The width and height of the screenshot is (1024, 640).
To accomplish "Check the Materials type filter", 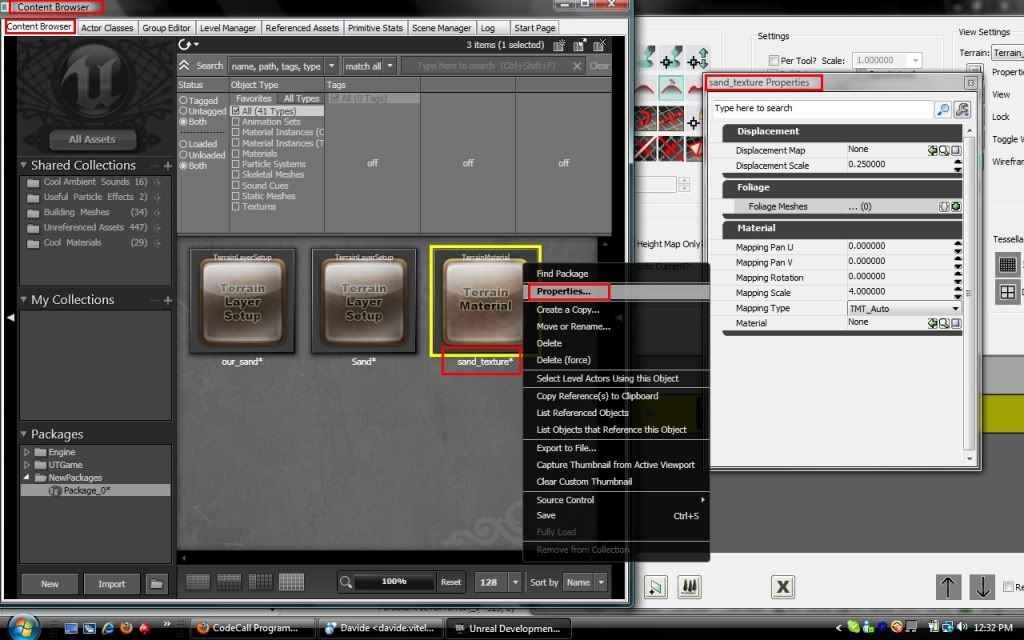I will 236,153.
